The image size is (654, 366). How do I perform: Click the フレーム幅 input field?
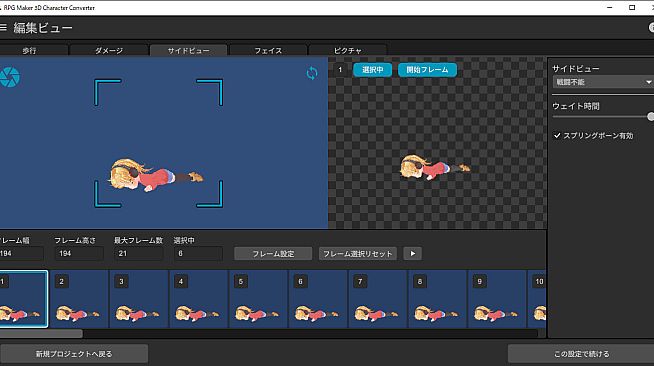(22, 253)
